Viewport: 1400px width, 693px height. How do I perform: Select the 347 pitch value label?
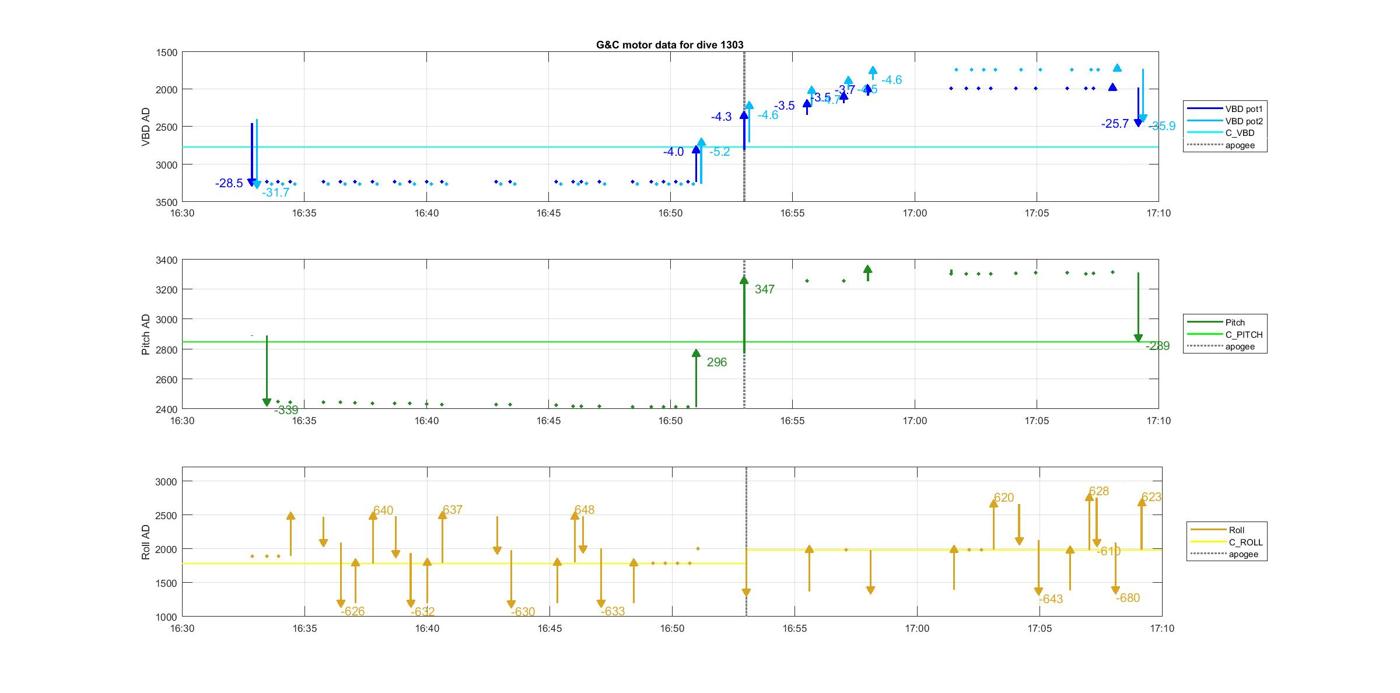tap(764, 289)
